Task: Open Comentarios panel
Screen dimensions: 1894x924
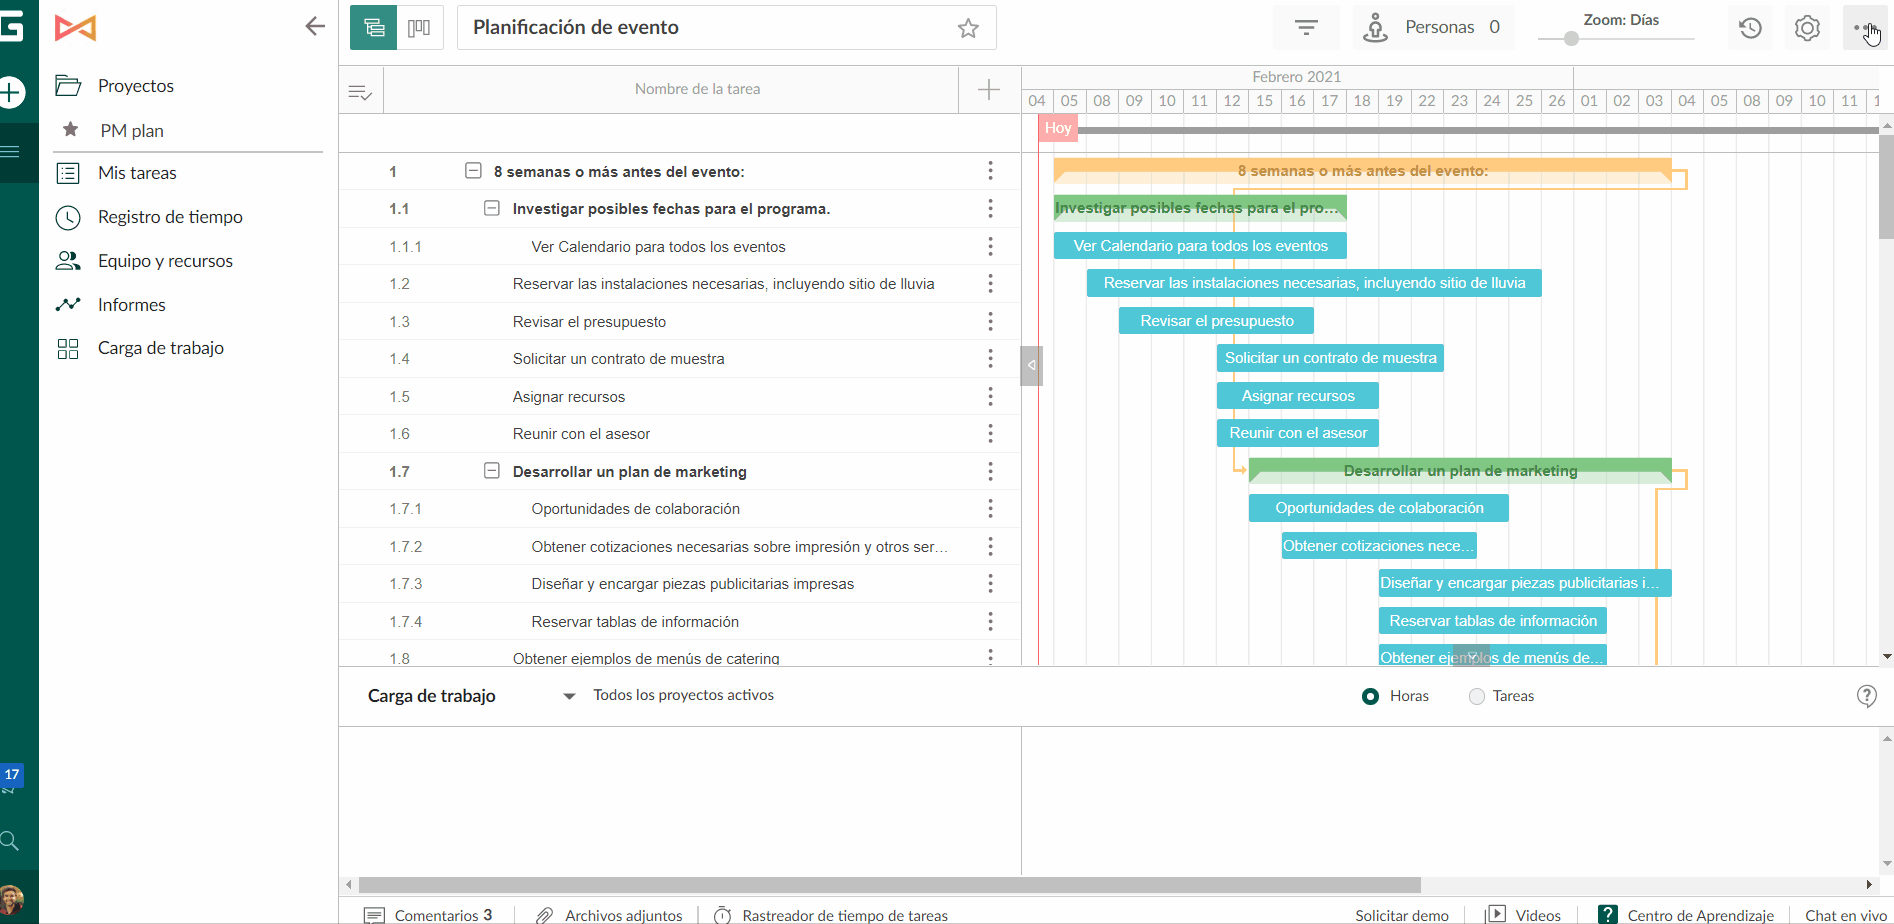Action: 429,915
